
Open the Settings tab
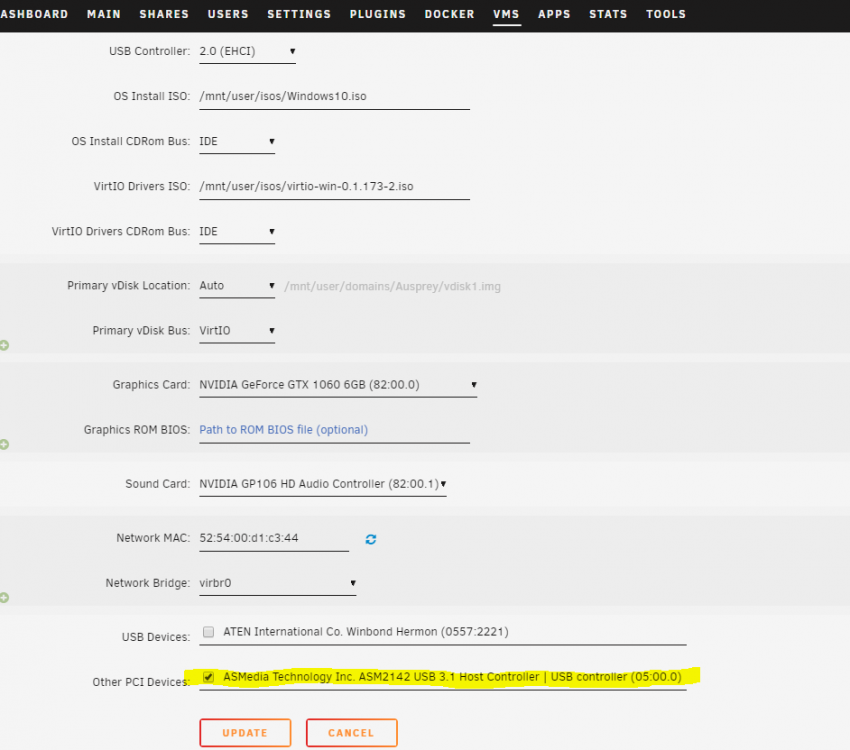click(x=299, y=14)
